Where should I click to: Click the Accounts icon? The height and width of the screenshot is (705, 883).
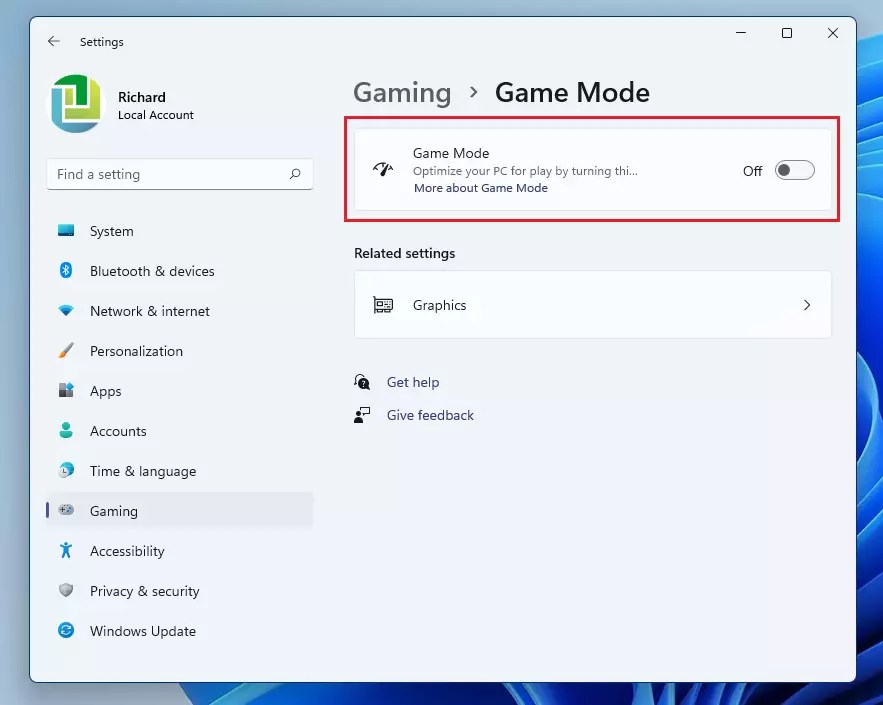click(x=67, y=431)
